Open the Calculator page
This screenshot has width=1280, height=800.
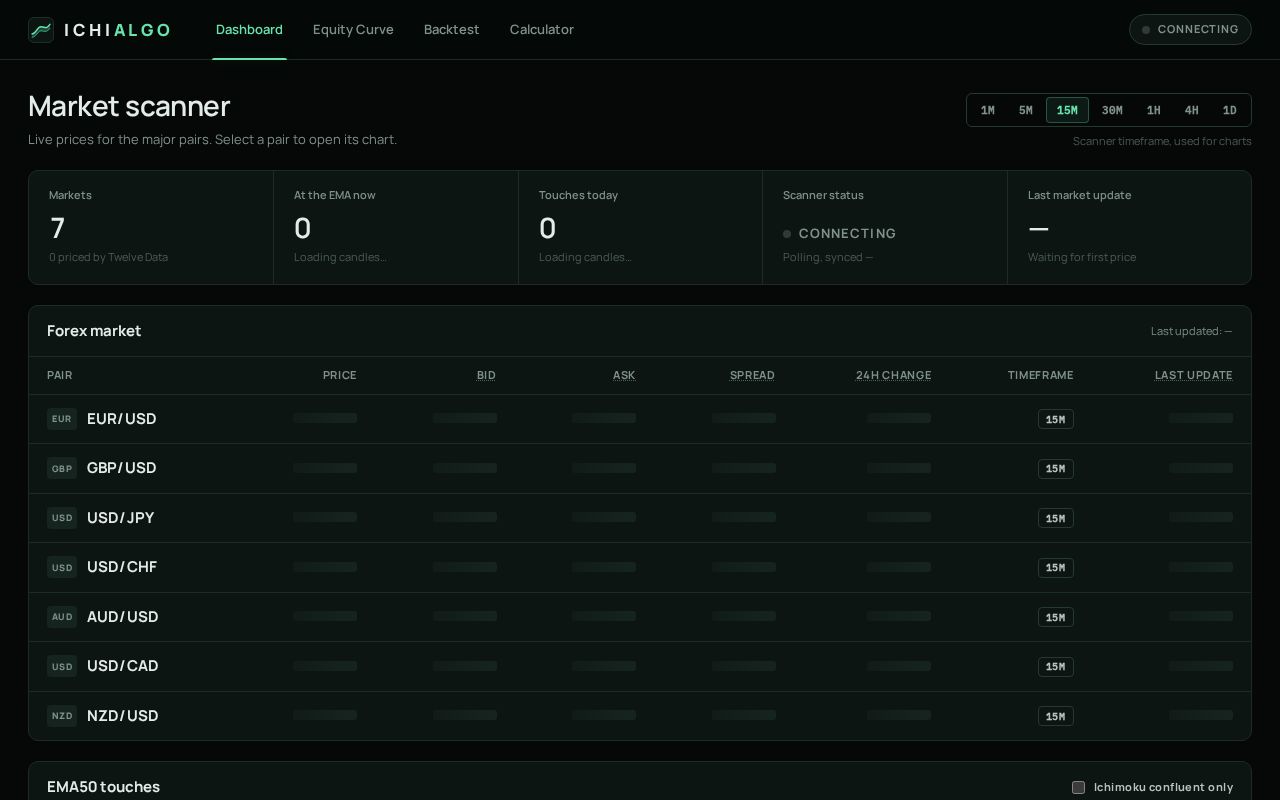[x=542, y=30]
